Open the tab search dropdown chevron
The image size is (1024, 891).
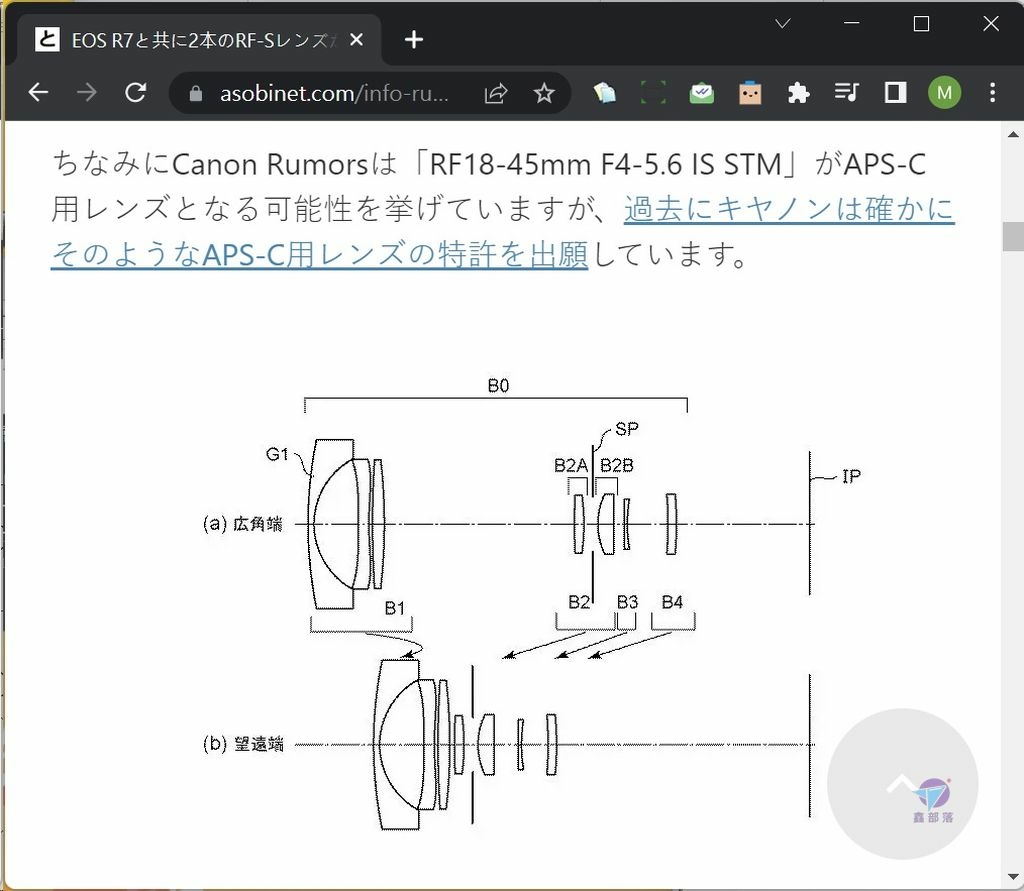[782, 24]
